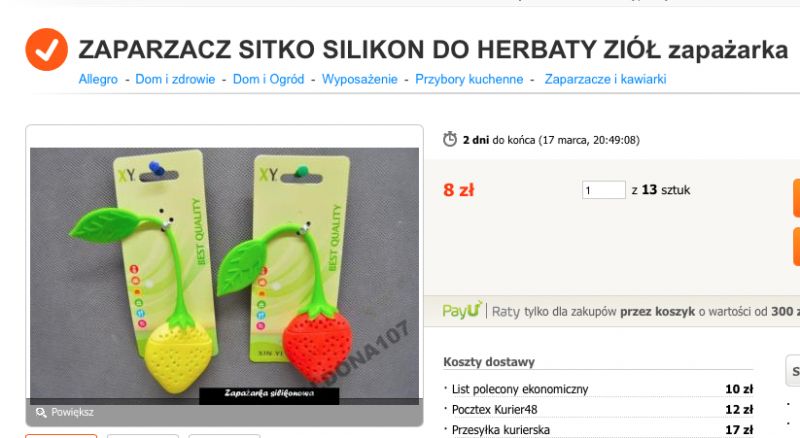Select the second image thumbnail below photo
The width and height of the screenshot is (800, 438).
pos(143,436)
